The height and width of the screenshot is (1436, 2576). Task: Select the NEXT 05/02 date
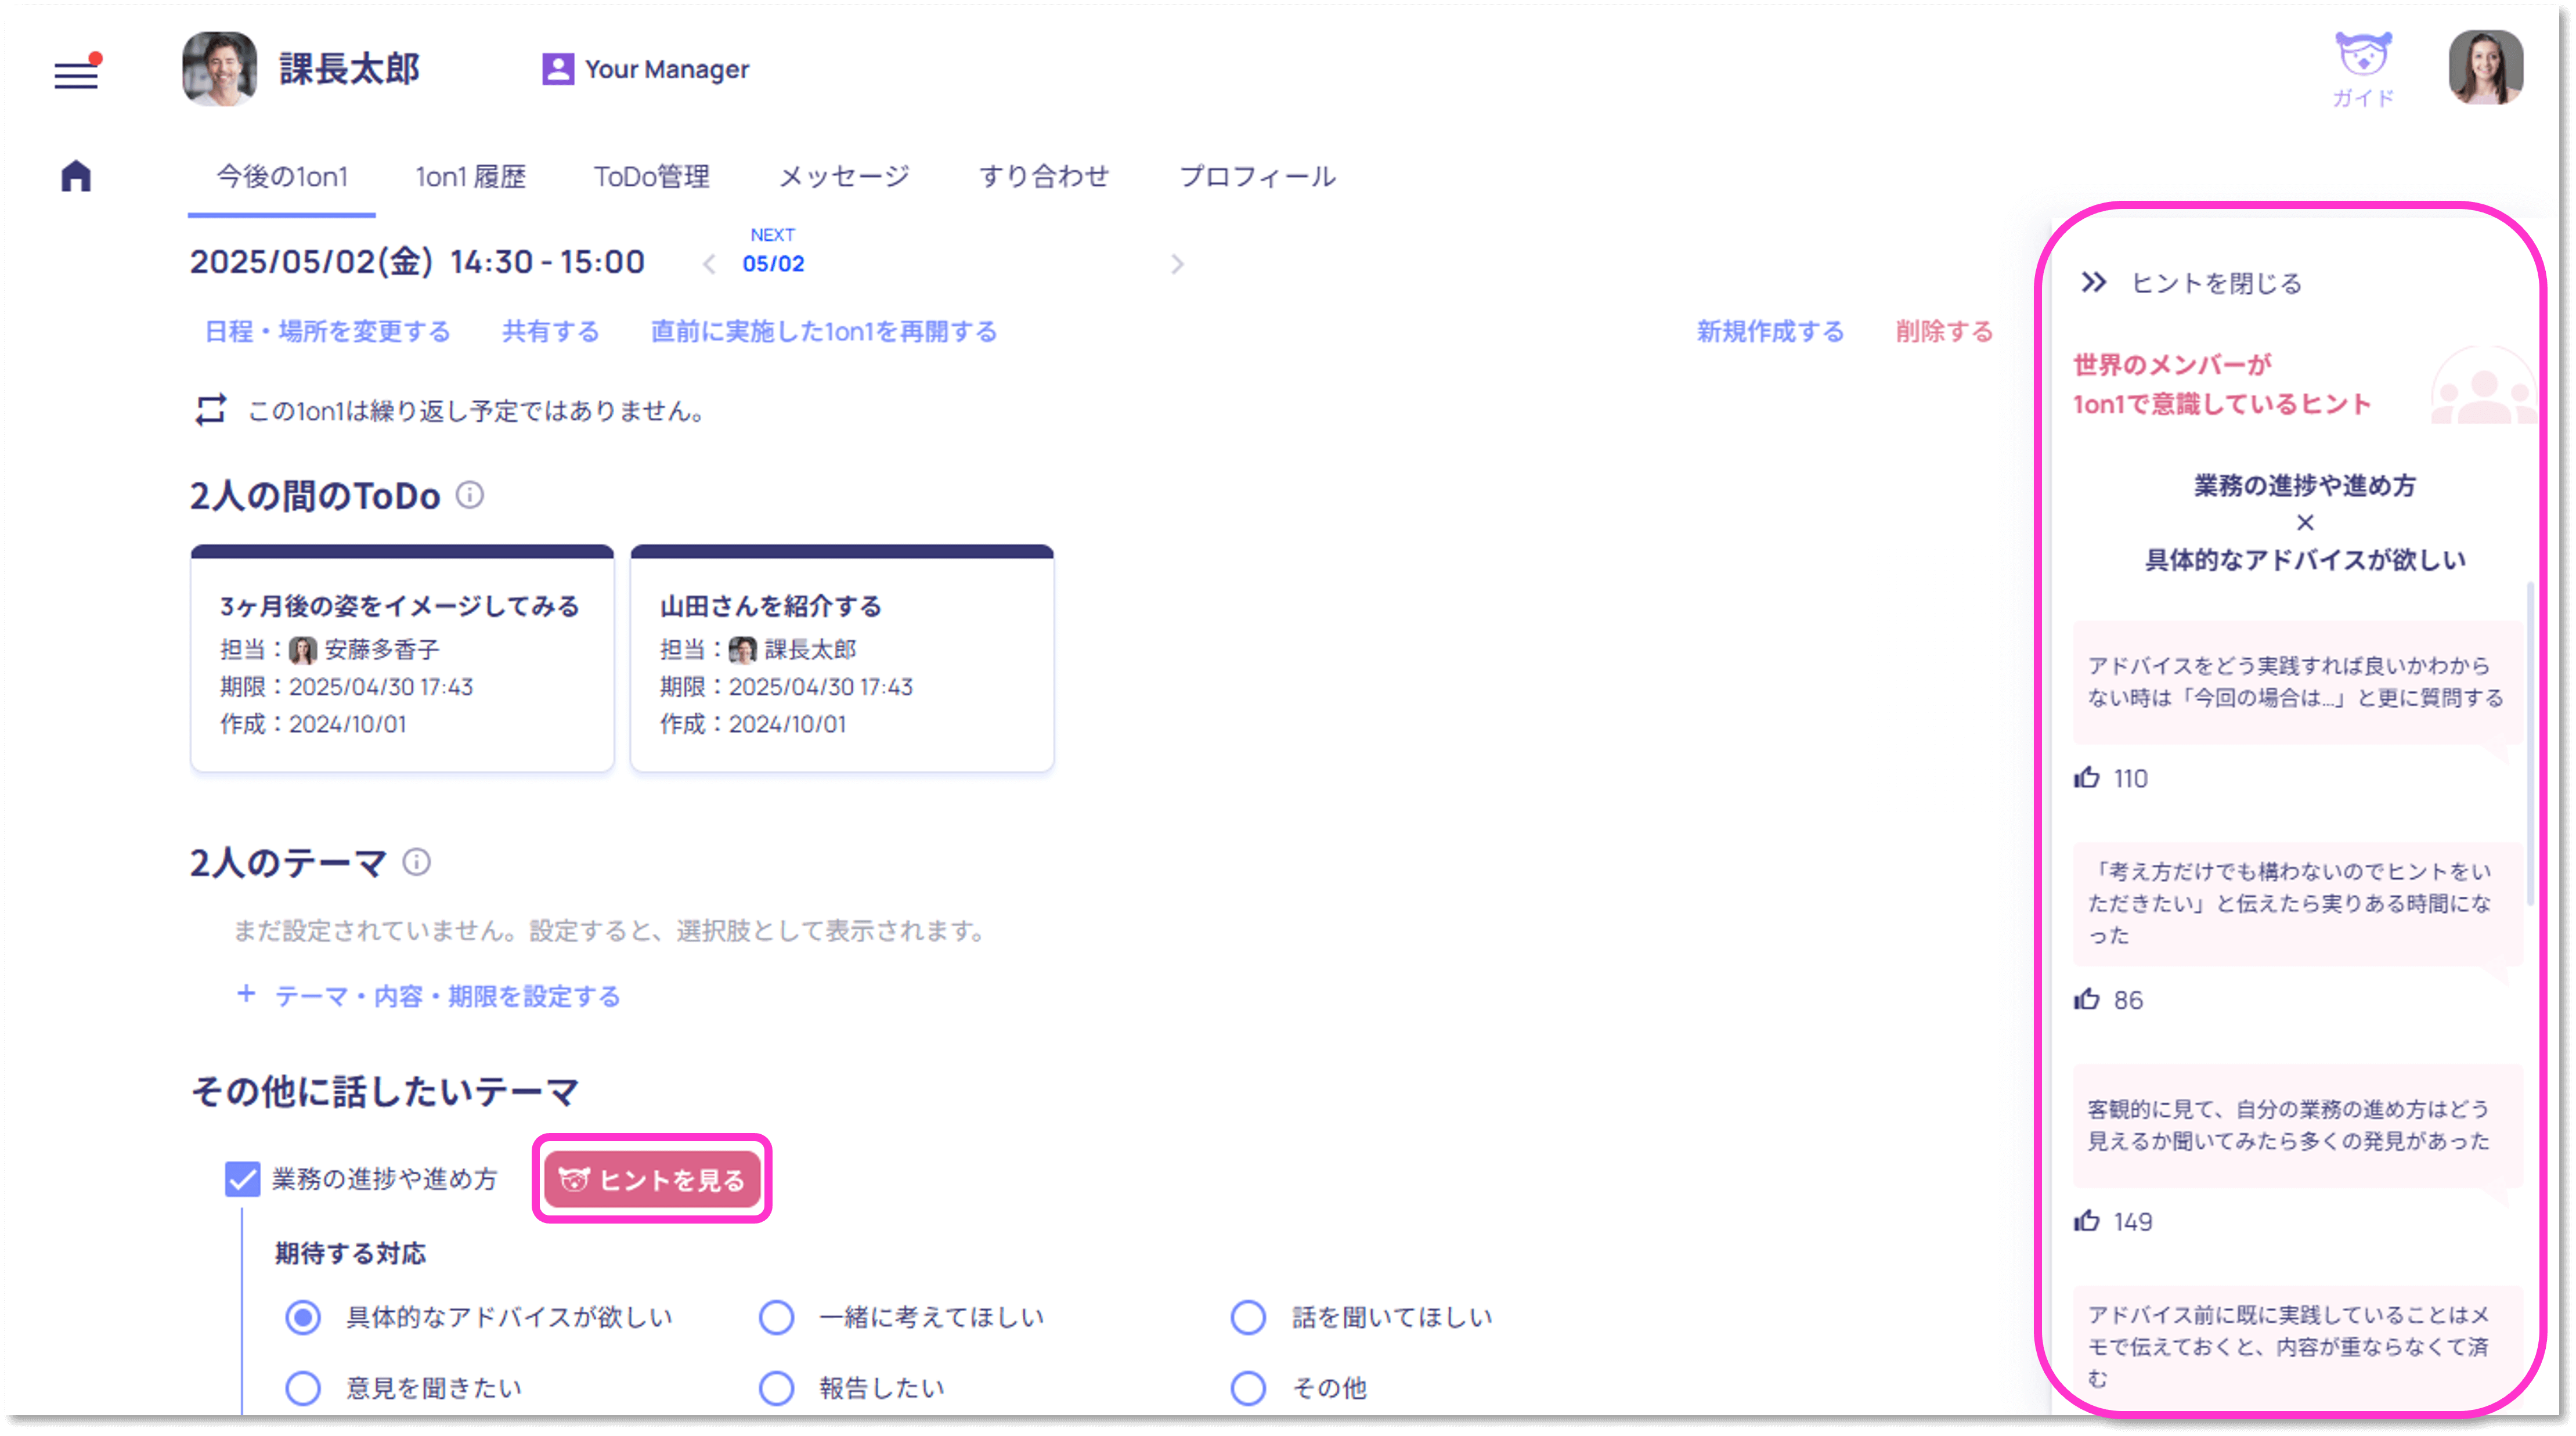coord(773,251)
